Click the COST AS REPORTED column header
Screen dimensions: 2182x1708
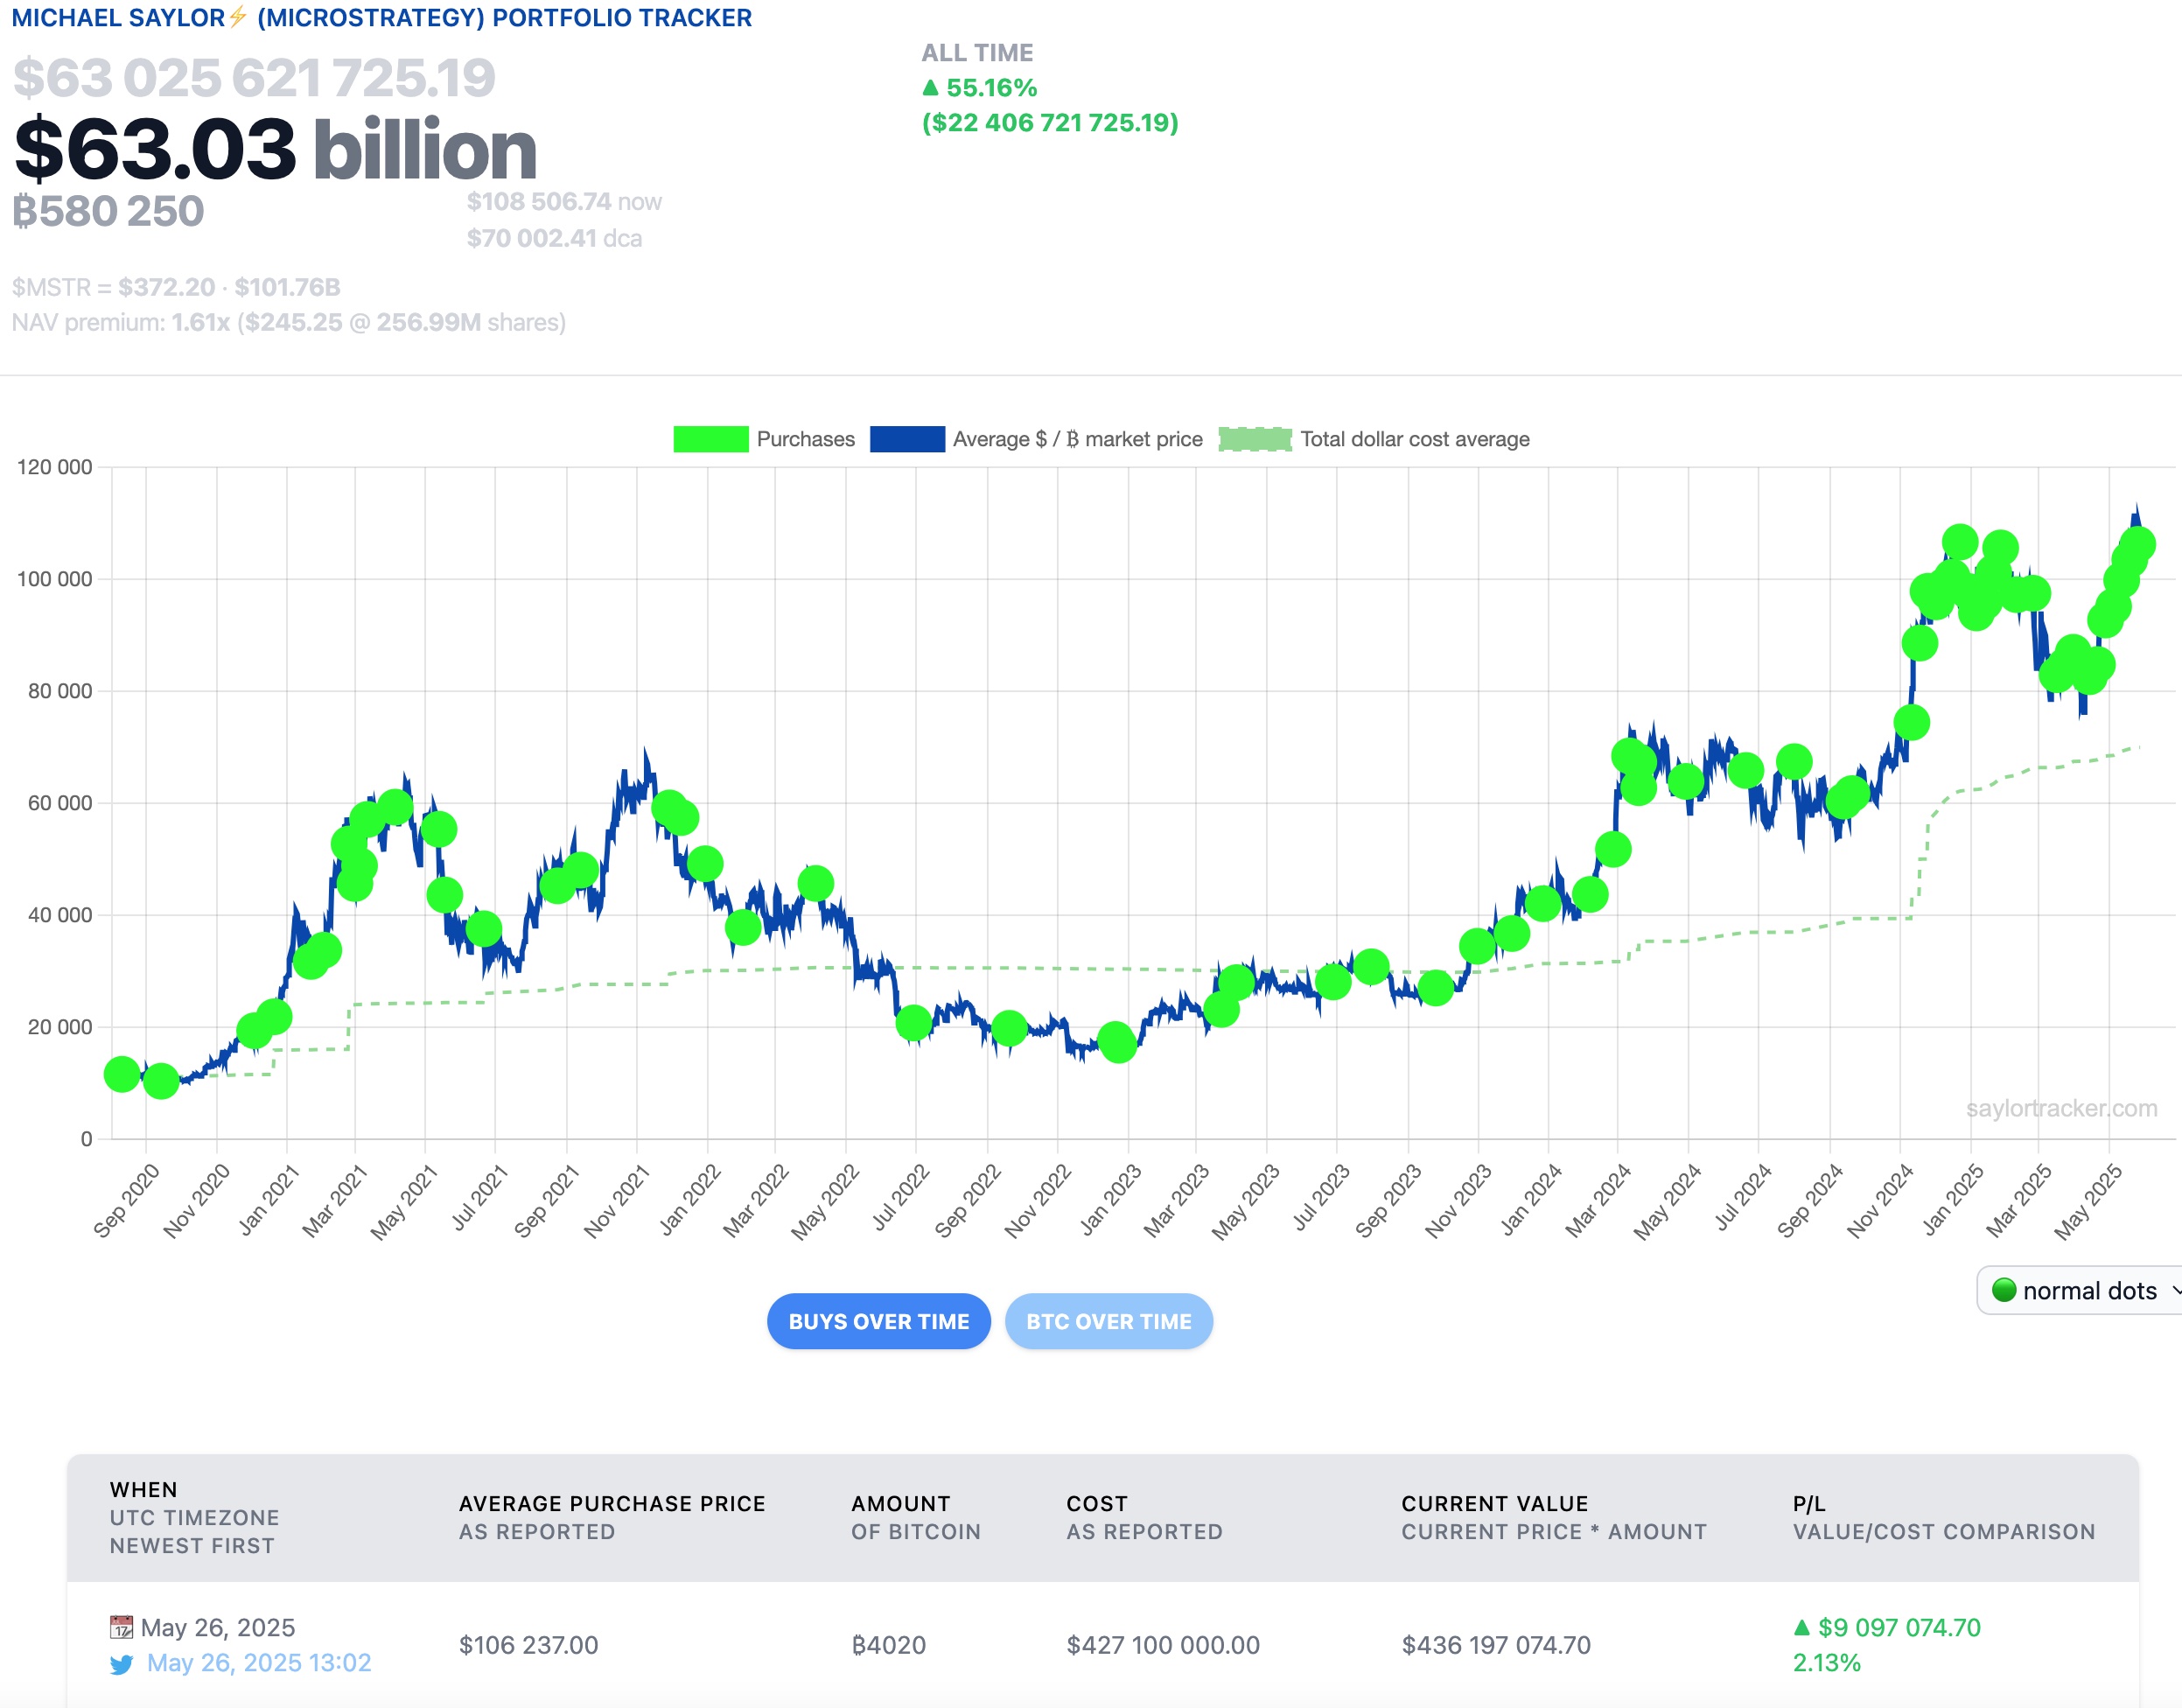coord(1144,1517)
